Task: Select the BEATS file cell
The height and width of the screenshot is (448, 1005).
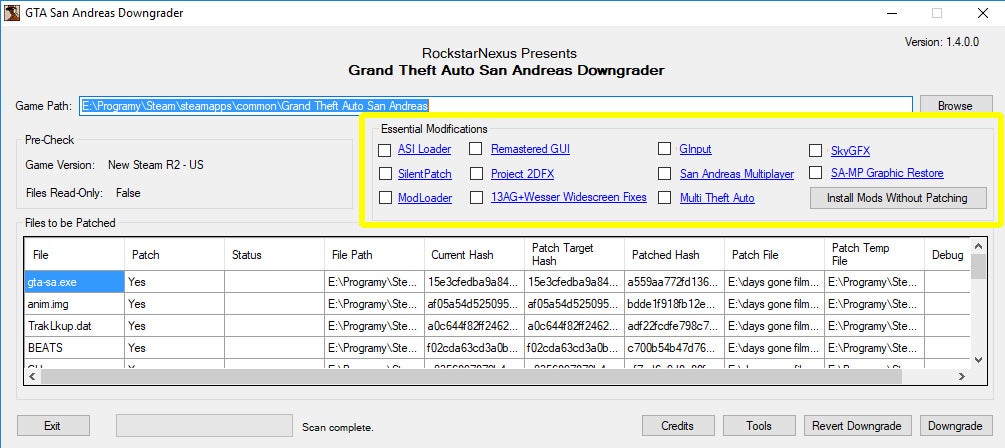Action: click(x=74, y=348)
